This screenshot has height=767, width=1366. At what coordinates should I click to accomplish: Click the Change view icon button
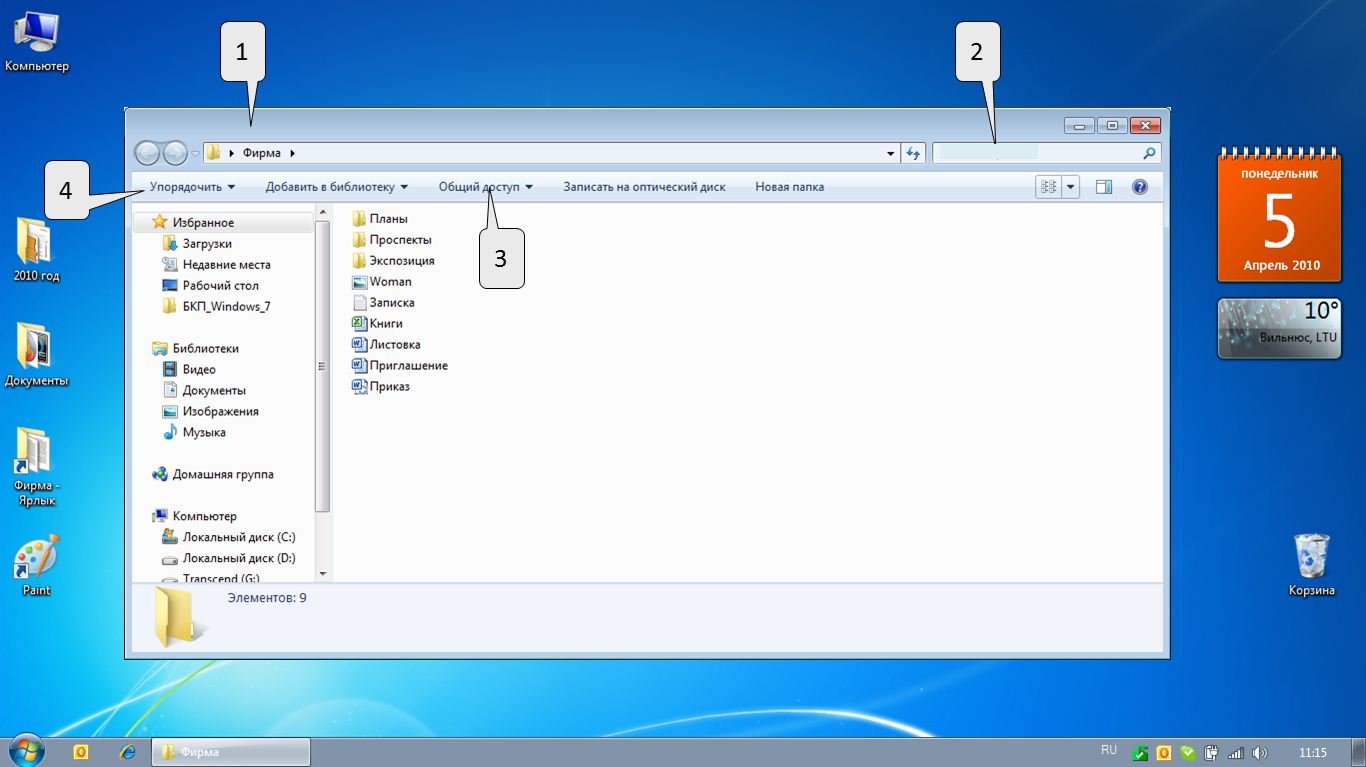(x=1048, y=187)
